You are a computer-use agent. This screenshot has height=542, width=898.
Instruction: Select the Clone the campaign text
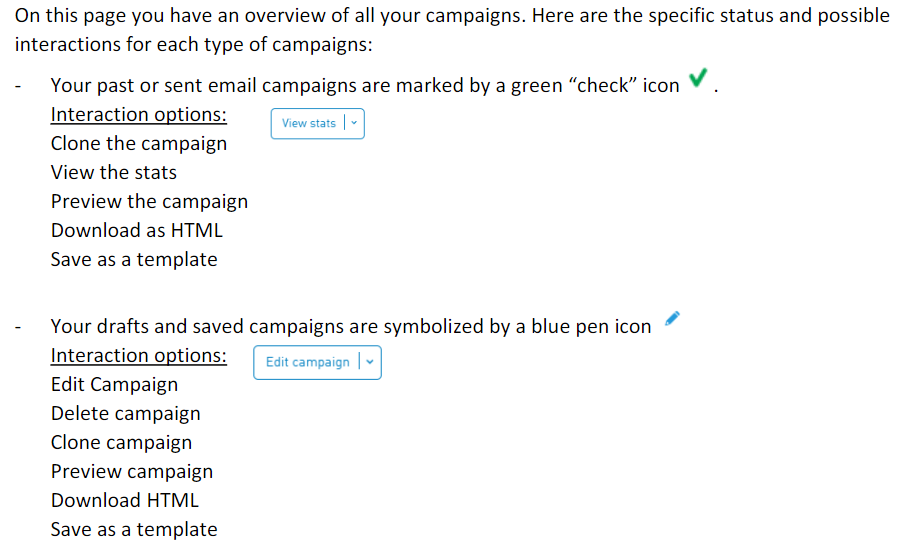point(139,143)
